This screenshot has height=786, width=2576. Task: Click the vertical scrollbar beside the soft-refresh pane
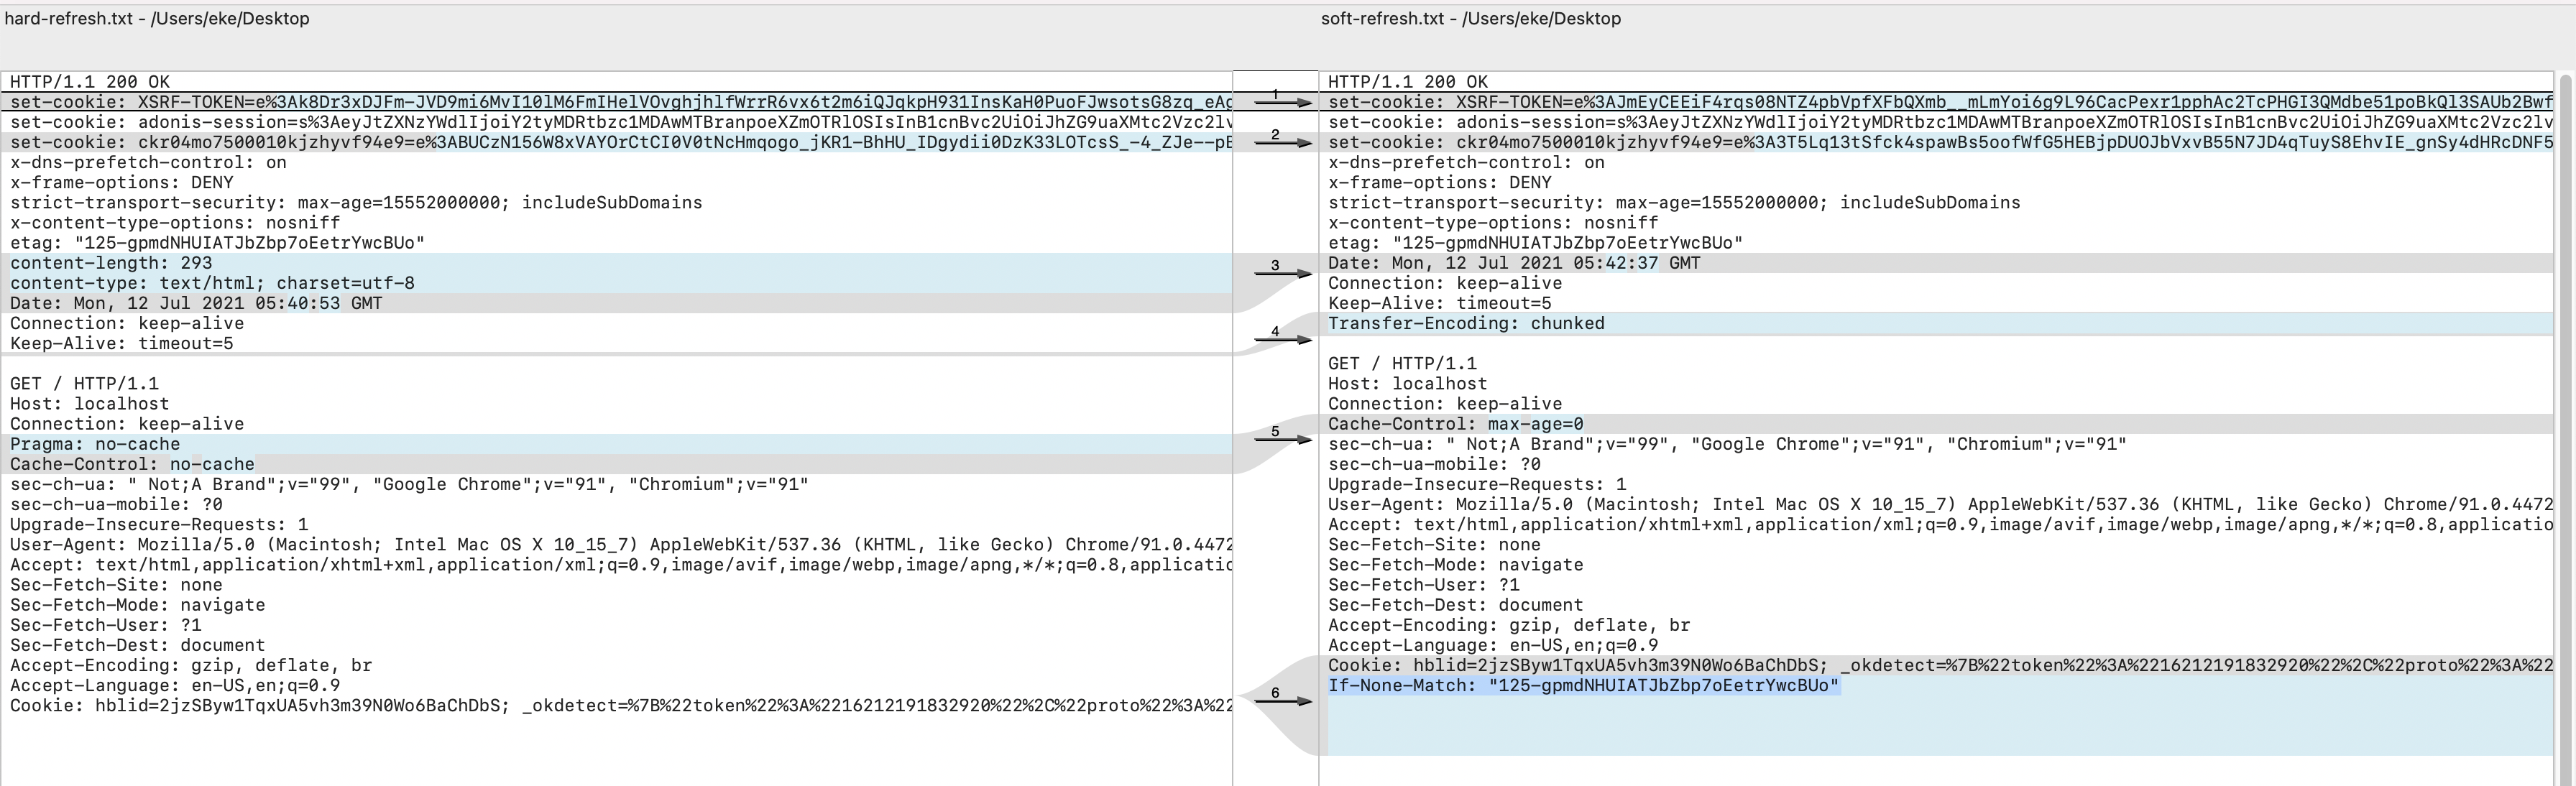click(2565, 428)
